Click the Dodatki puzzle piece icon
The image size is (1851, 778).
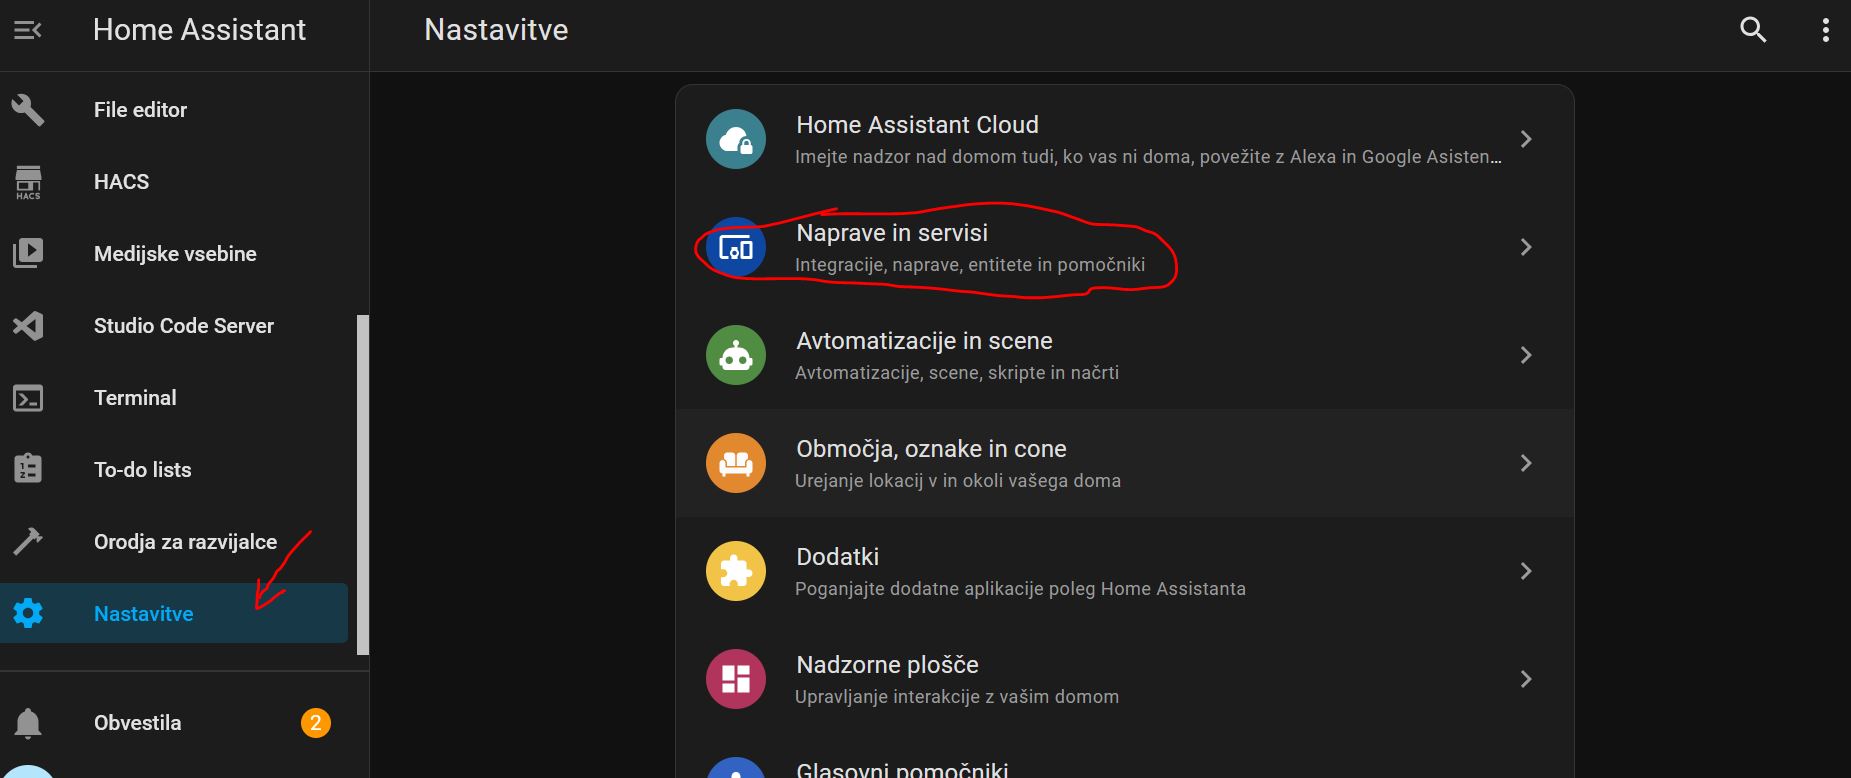(736, 571)
